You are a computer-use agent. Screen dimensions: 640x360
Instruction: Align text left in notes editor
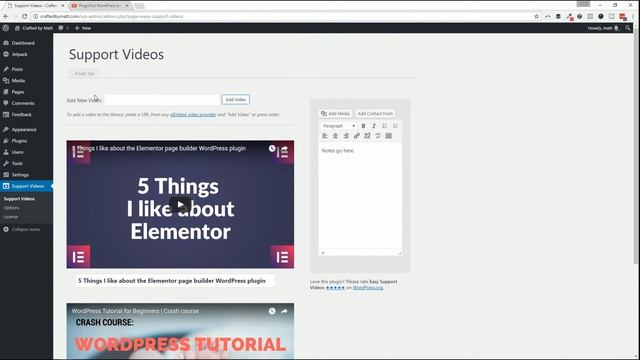tap(325, 136)
